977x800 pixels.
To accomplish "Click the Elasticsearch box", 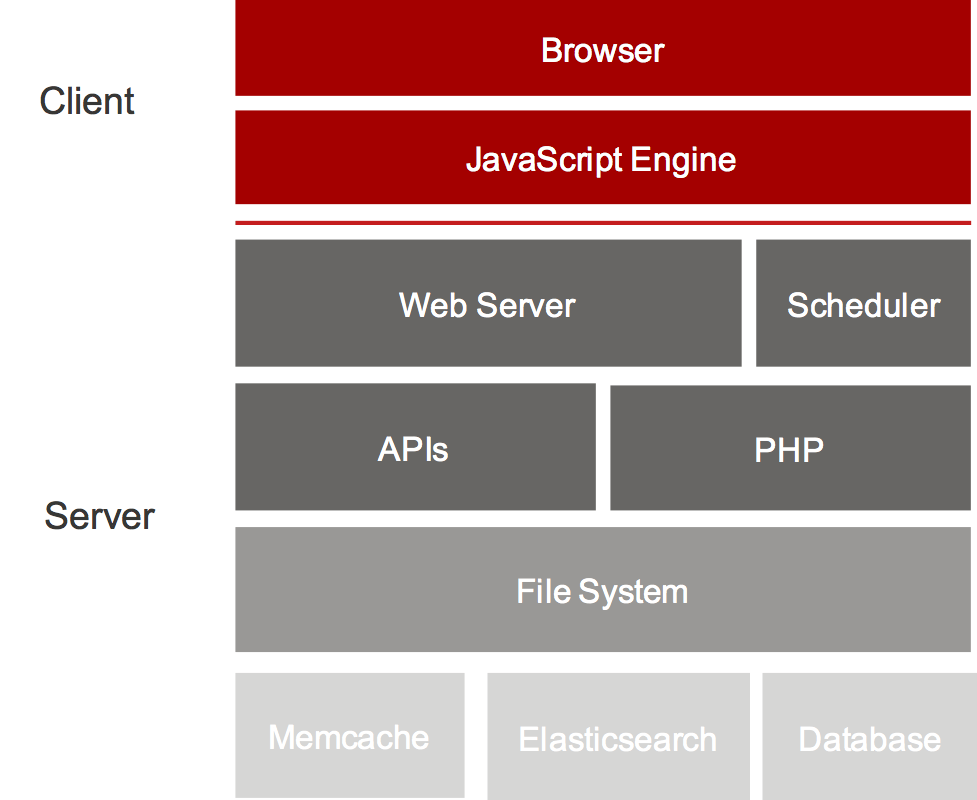I will pyautogui.click(x=618, y=736).
